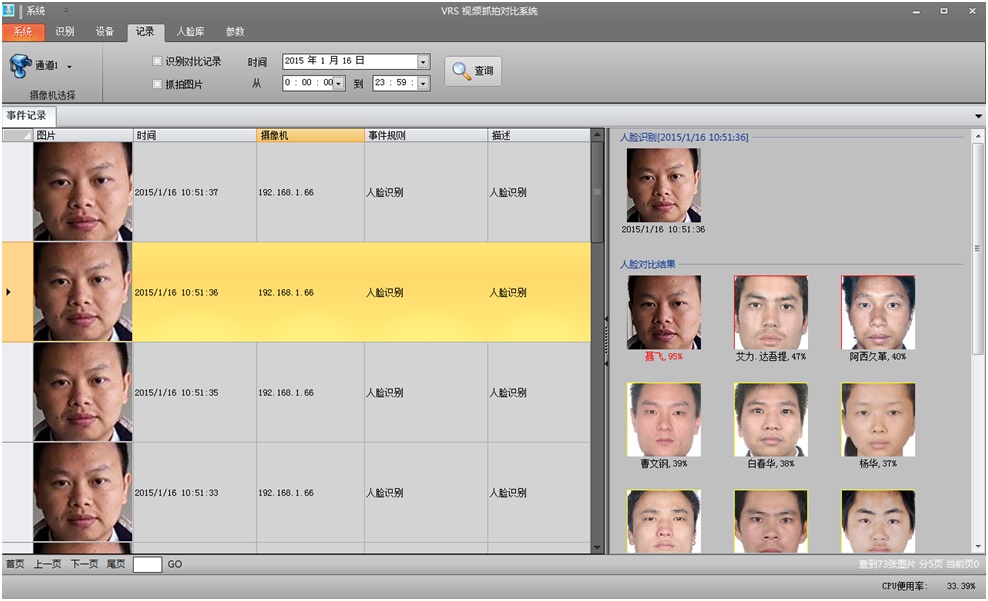The image size is (988, 601).
Task: Select the 记录 tab
Action: pos(145,31)
